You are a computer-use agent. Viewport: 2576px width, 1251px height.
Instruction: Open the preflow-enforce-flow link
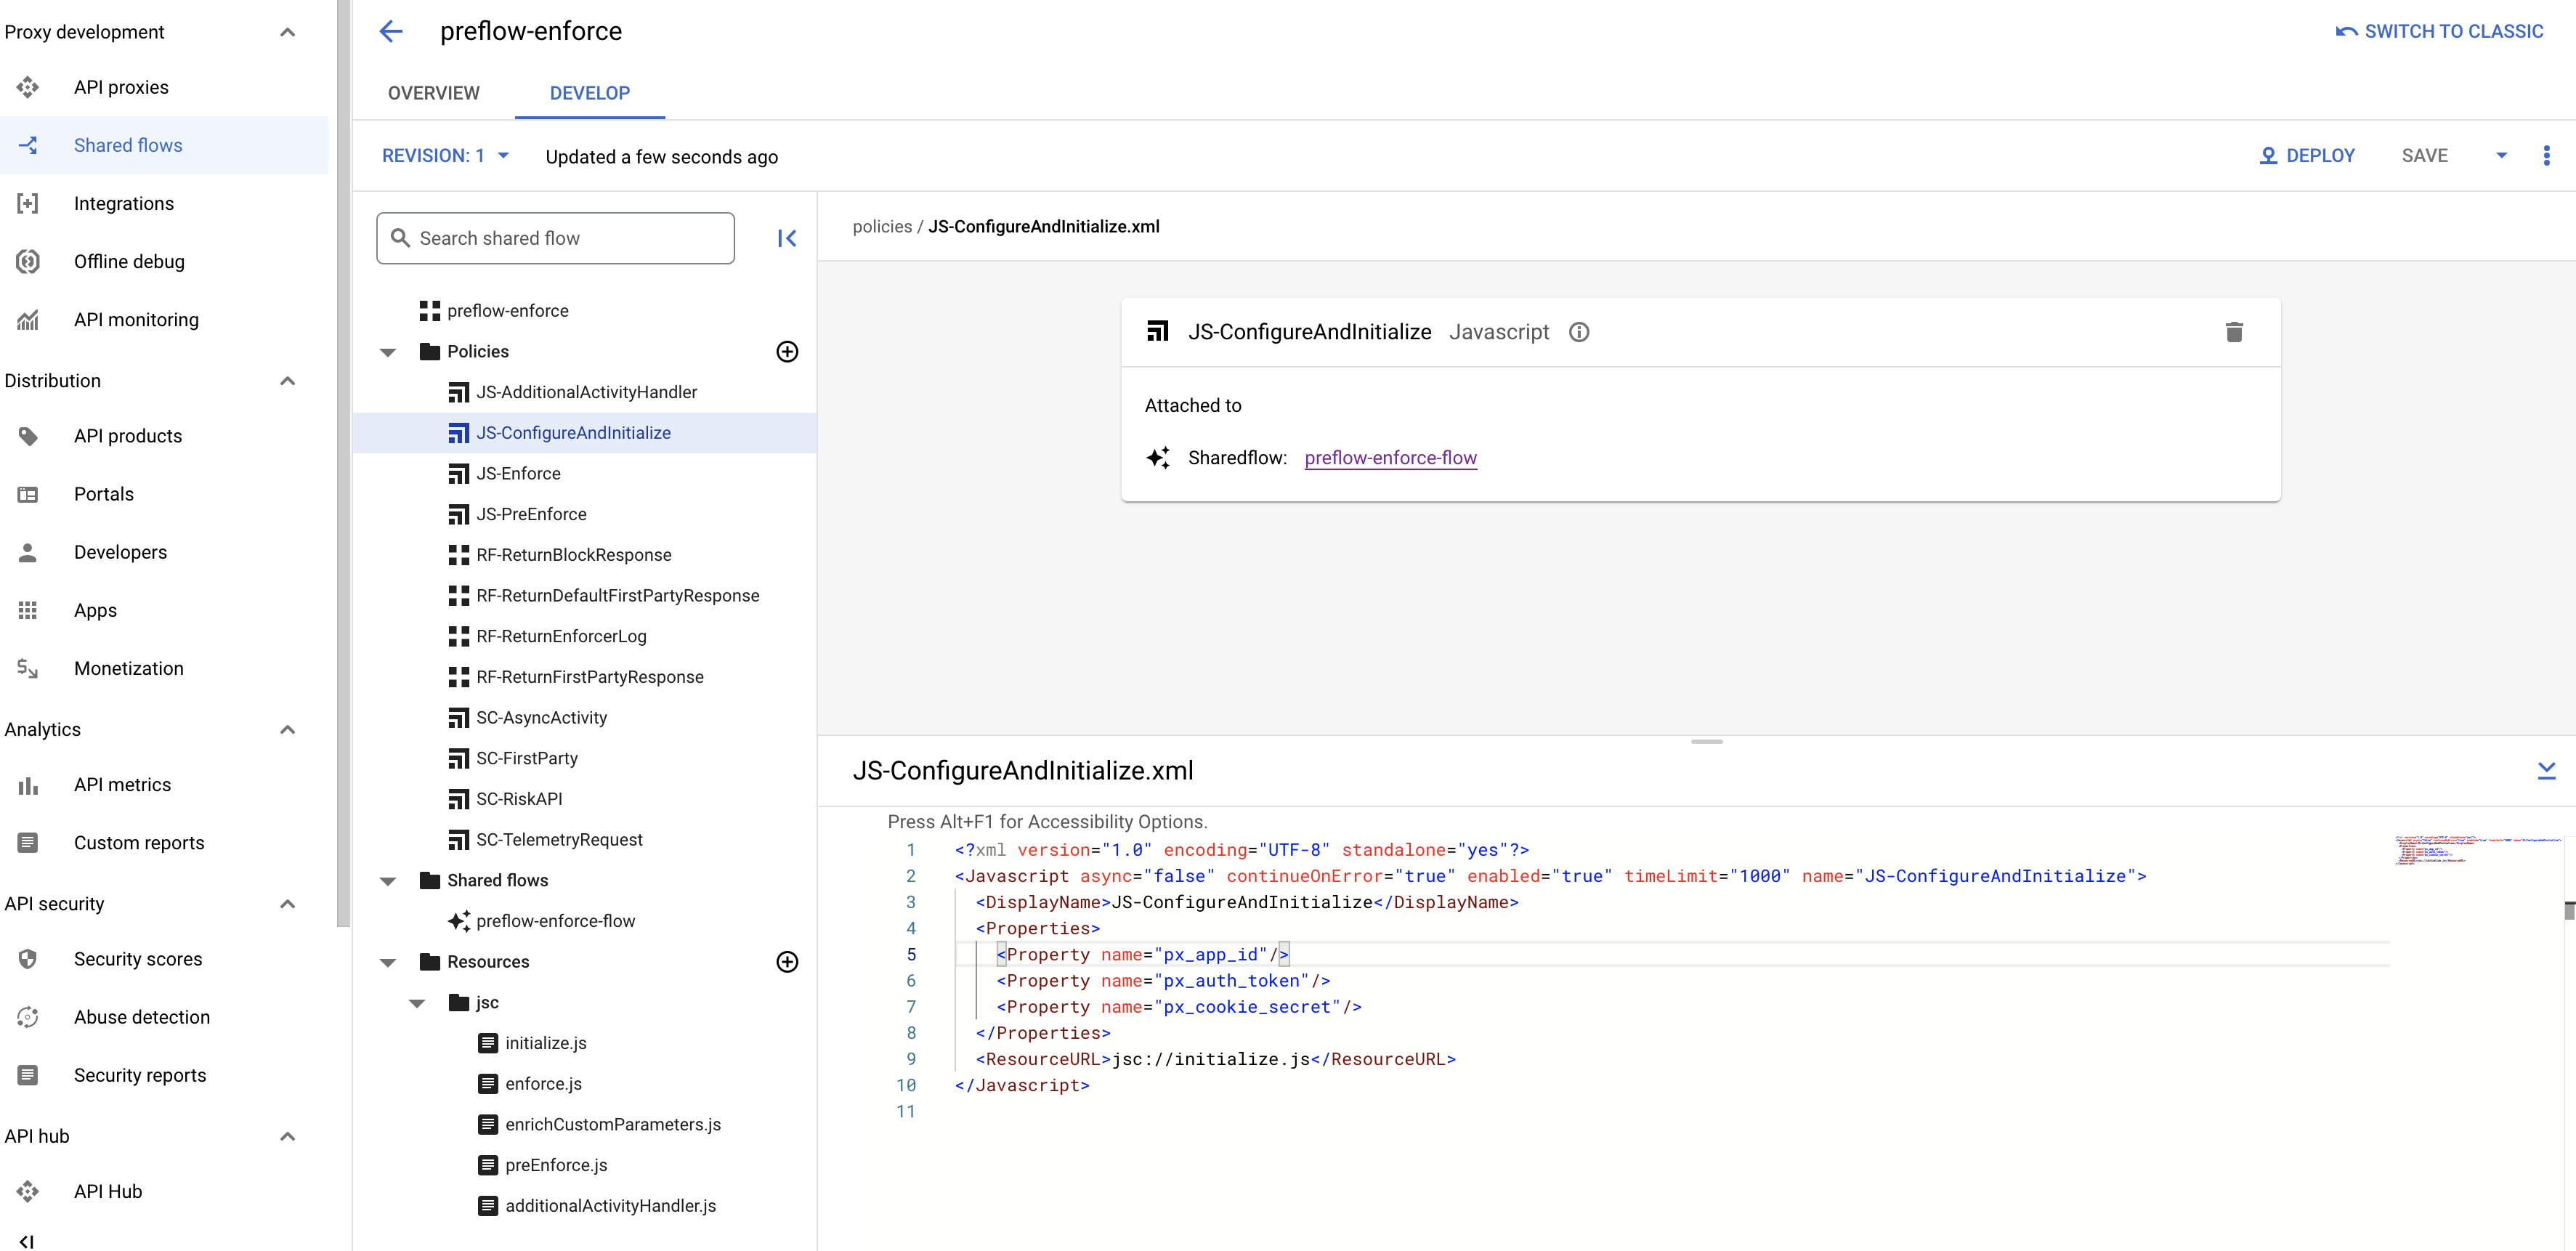[x=1390, y=457]
